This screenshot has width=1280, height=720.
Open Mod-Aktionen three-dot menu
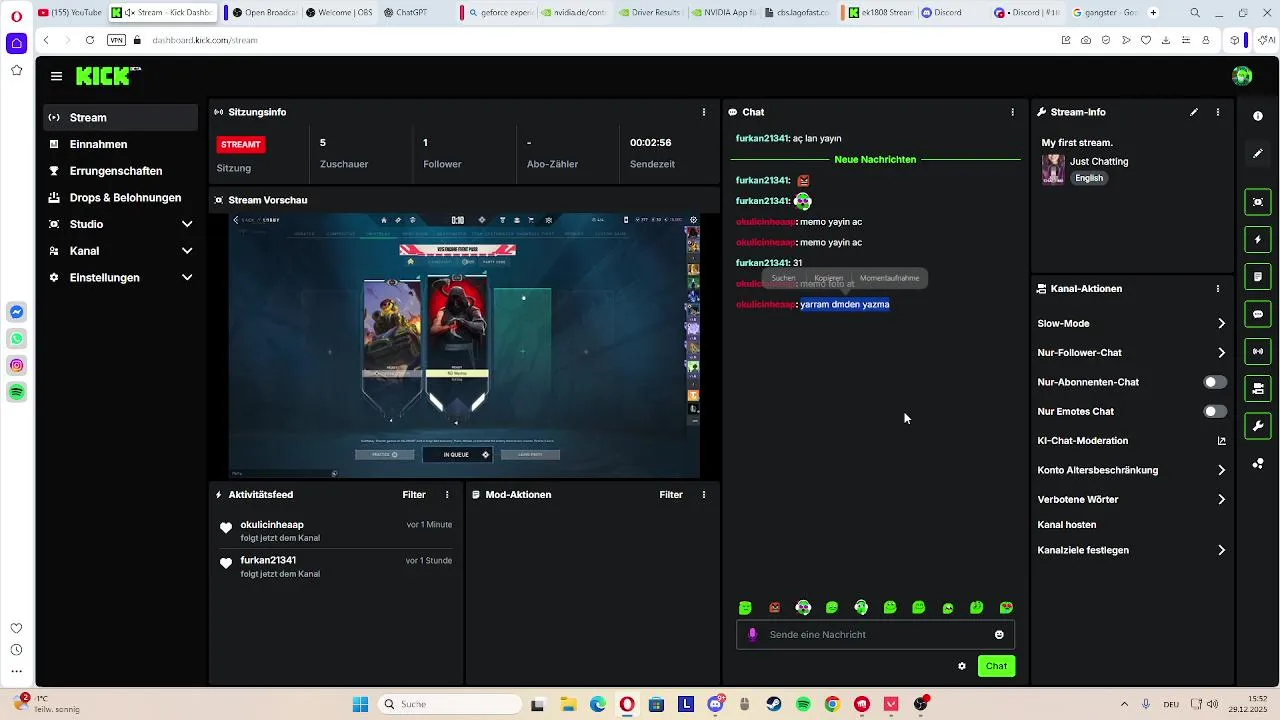click(x=704, y=494)
